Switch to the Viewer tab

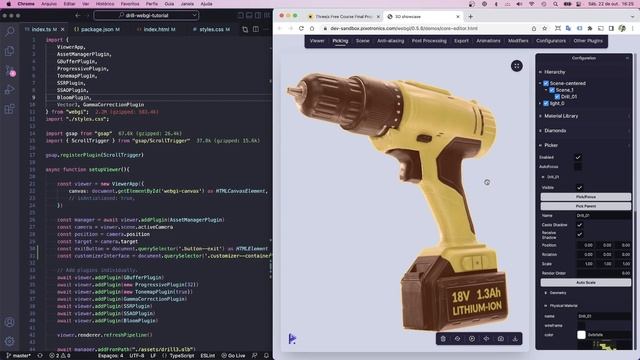coord(317,41)
